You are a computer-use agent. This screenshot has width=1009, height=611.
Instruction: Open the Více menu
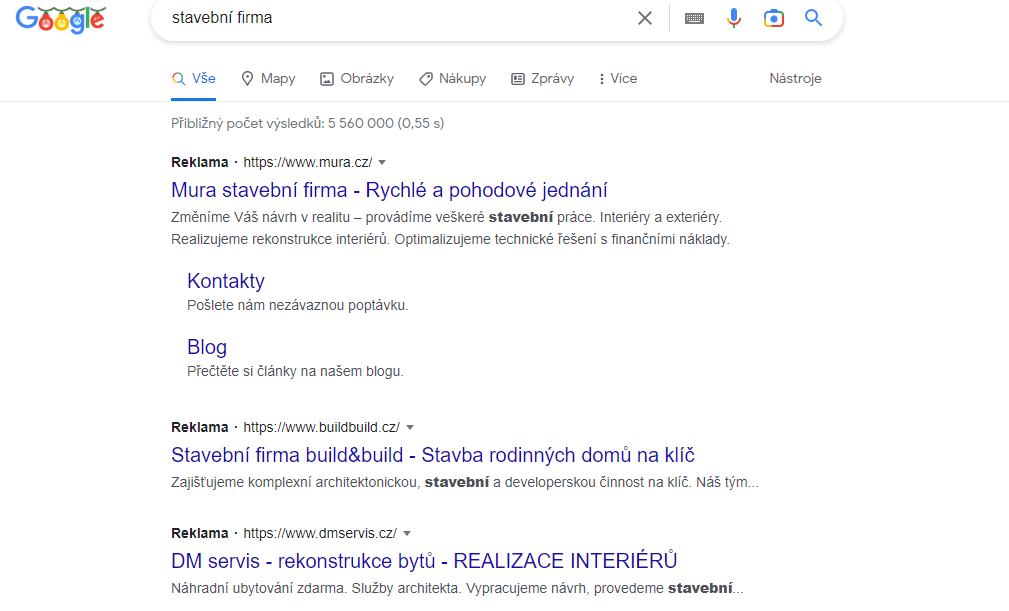(618, 78)
